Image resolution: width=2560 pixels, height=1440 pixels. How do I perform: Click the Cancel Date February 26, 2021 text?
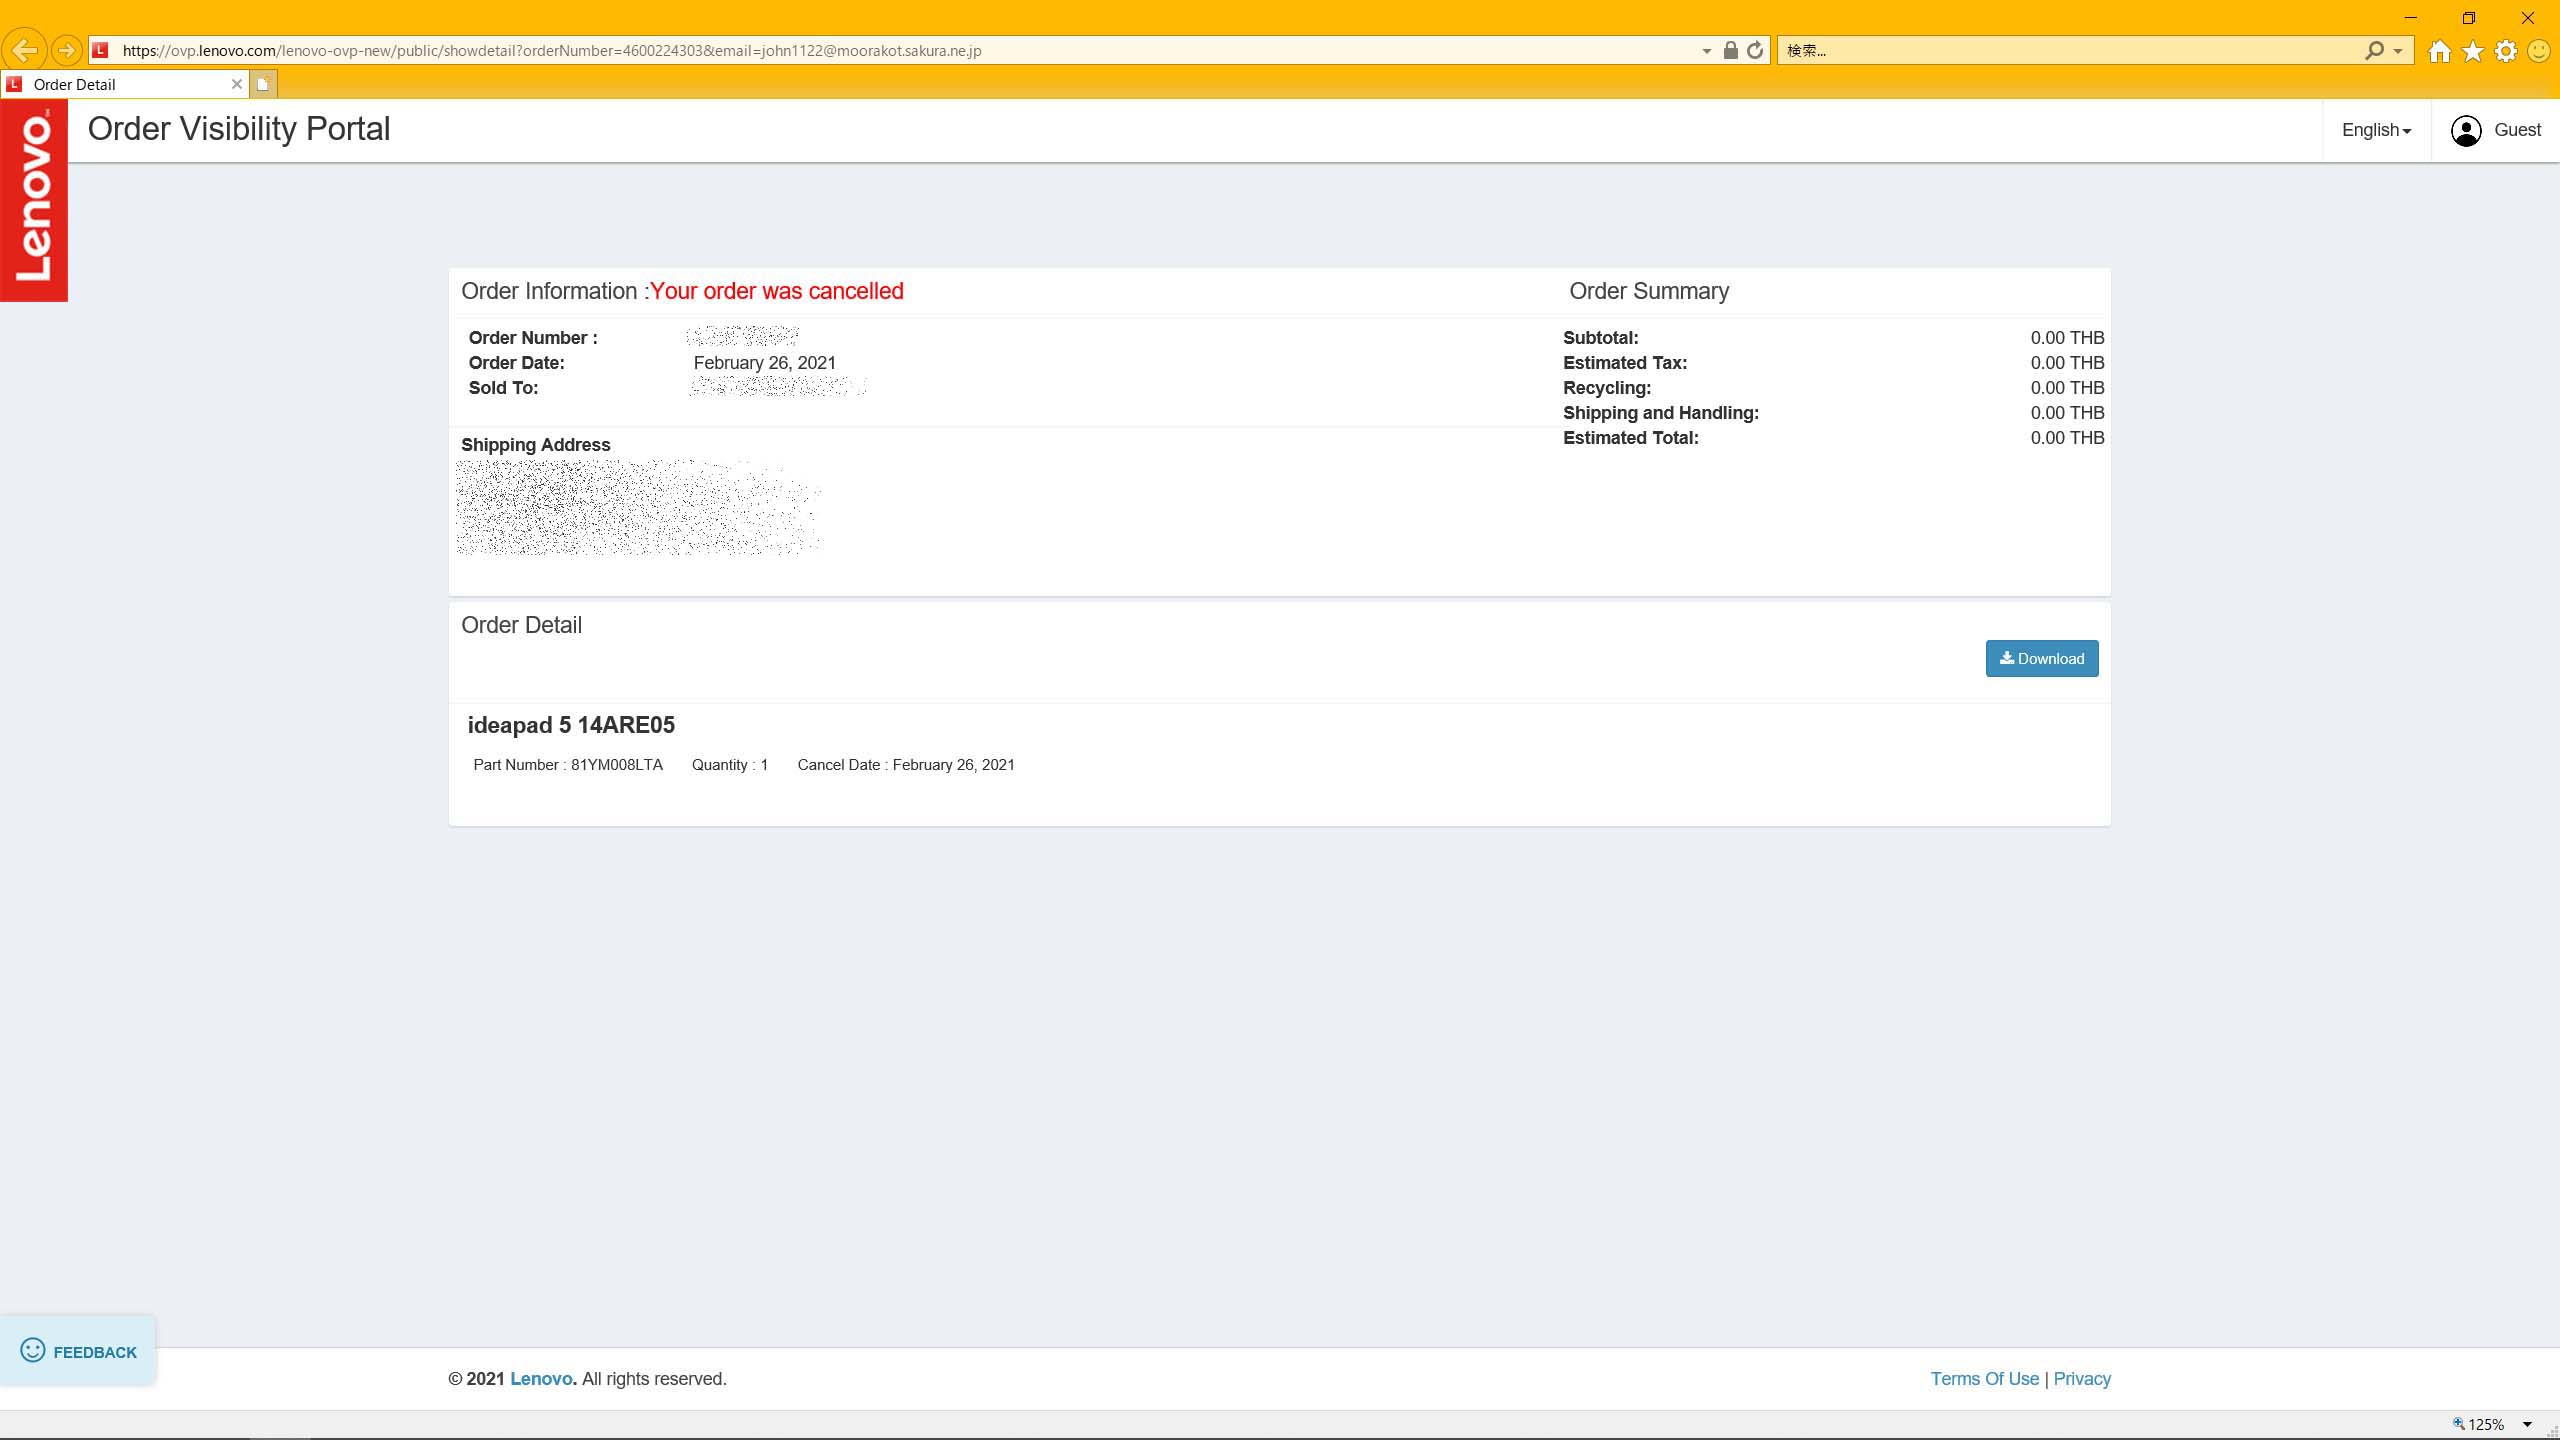pos(906,765)
